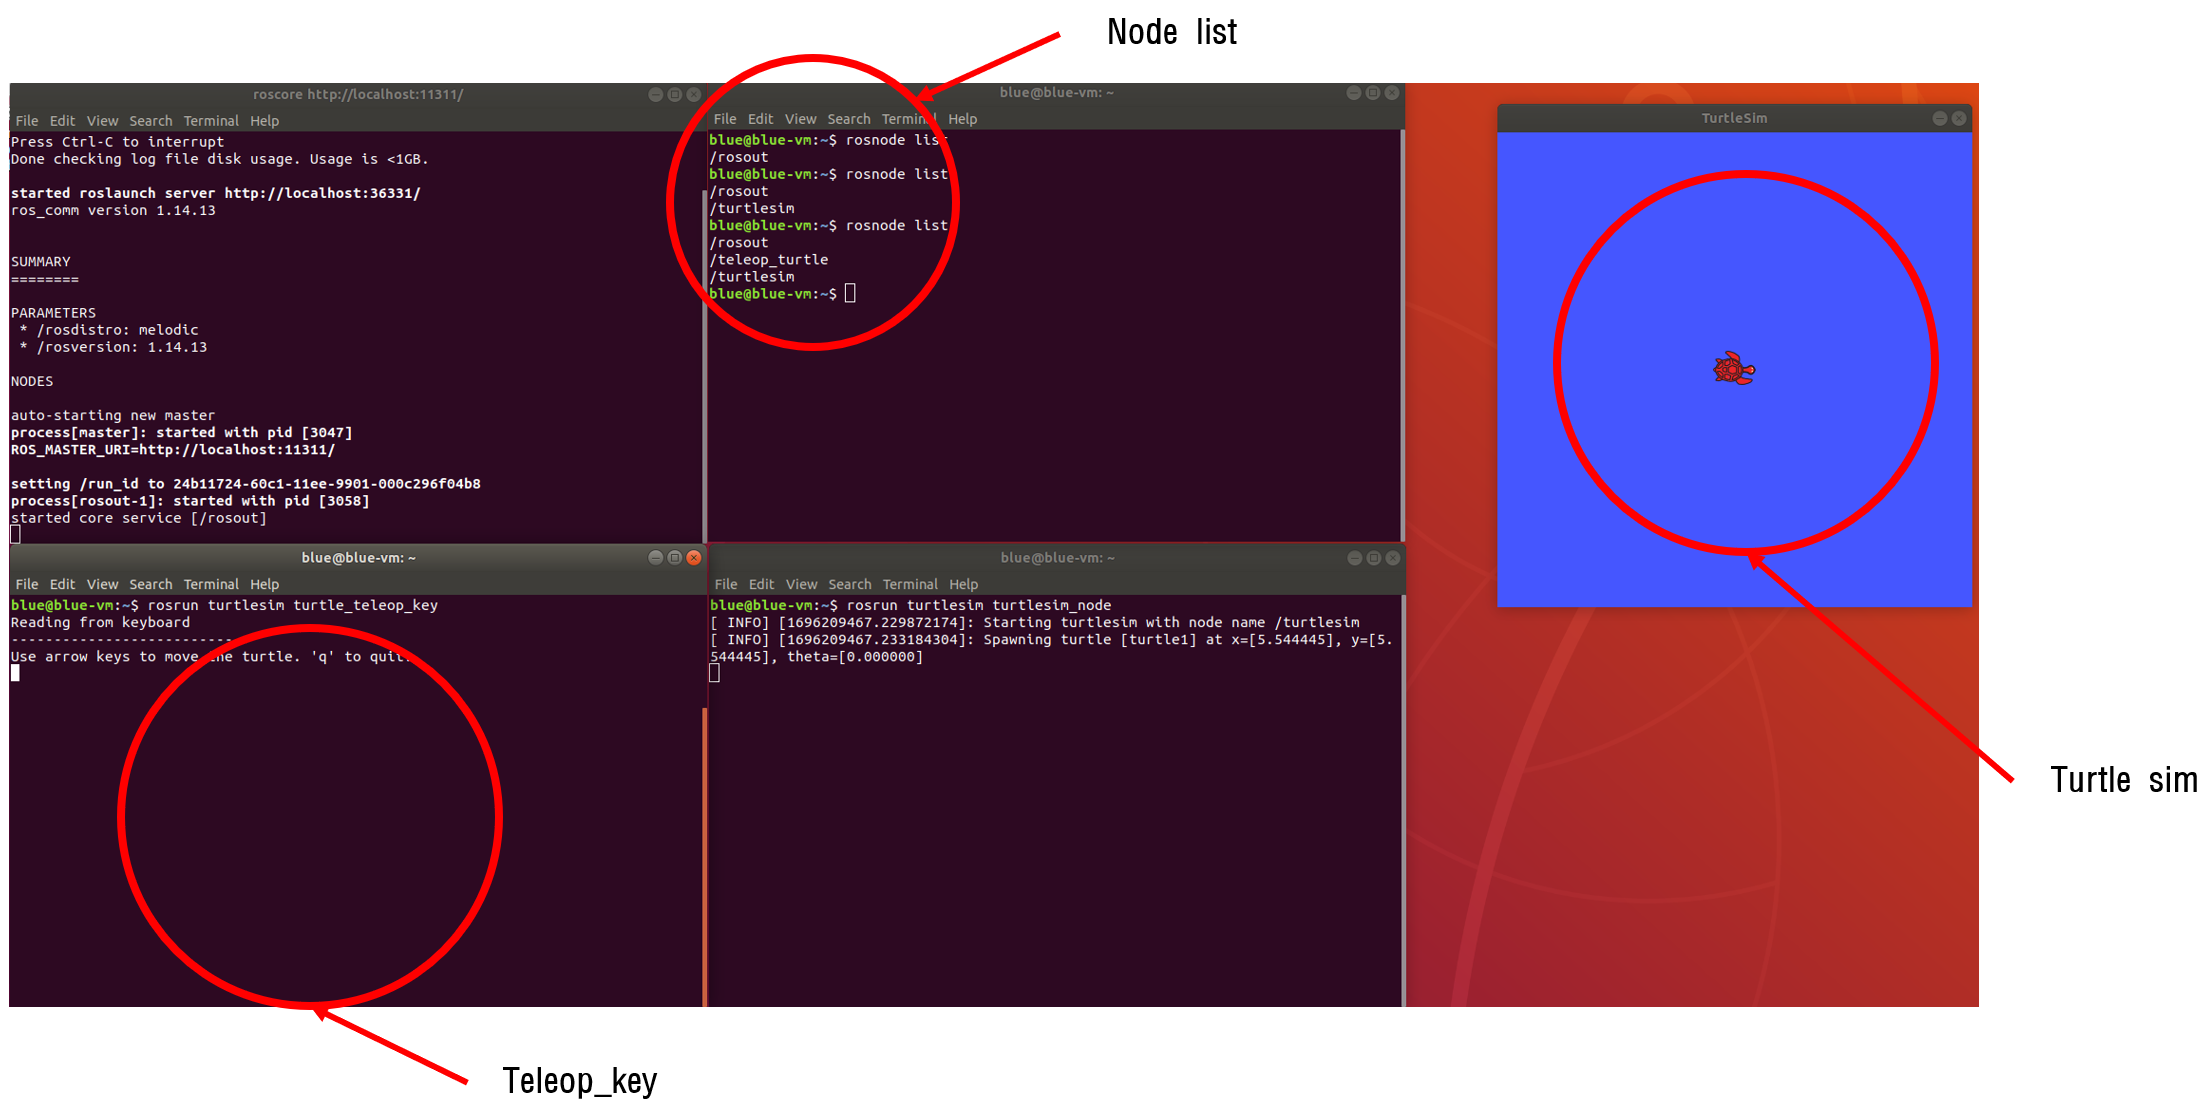Minimize the rosnode list terminal window
This screenshot has height=1113, width=2209.
1353,93
